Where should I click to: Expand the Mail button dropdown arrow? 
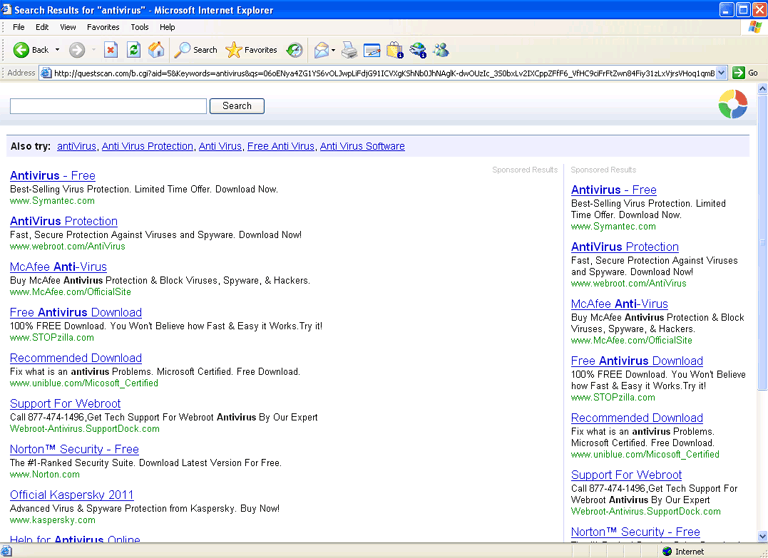[x=333, y=49]
